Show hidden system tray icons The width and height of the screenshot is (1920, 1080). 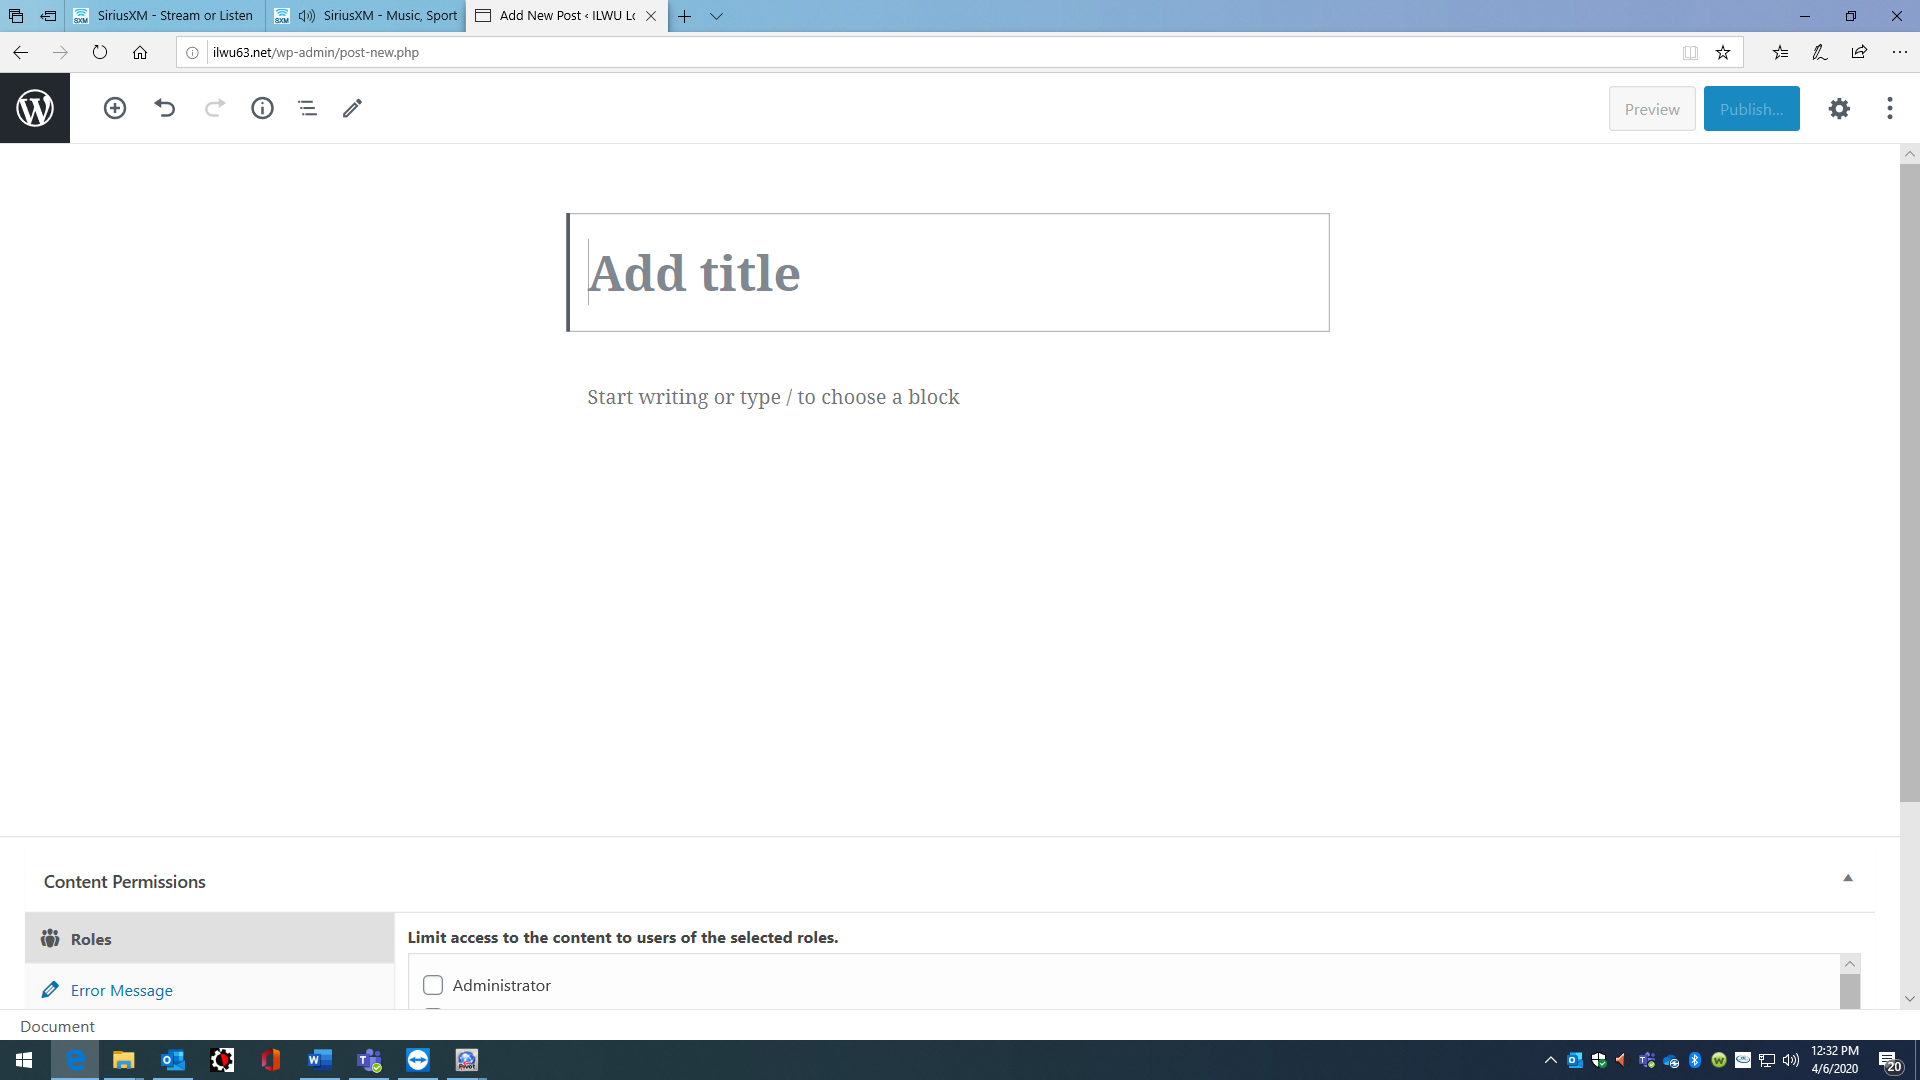point(1551,1060)
